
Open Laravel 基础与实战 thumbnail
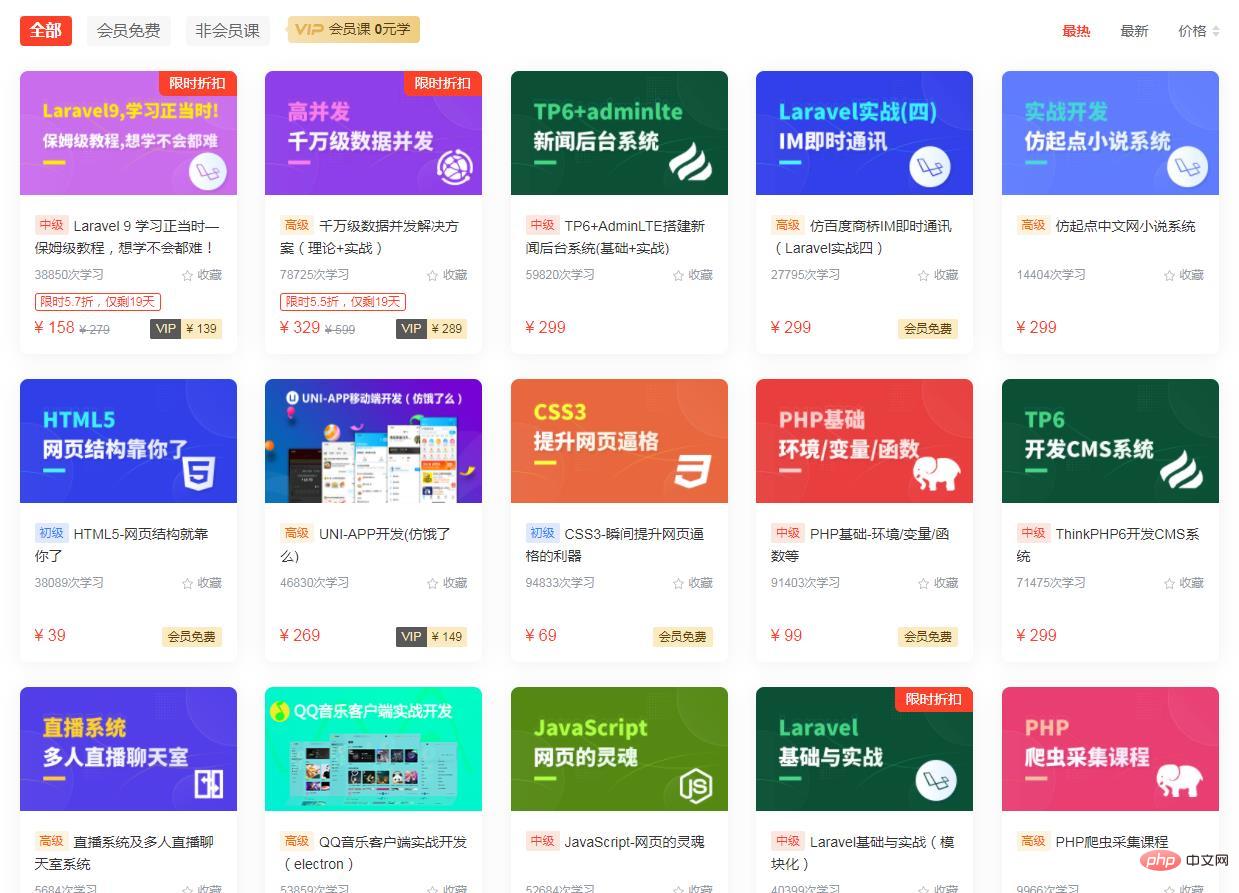pos(864,749)
